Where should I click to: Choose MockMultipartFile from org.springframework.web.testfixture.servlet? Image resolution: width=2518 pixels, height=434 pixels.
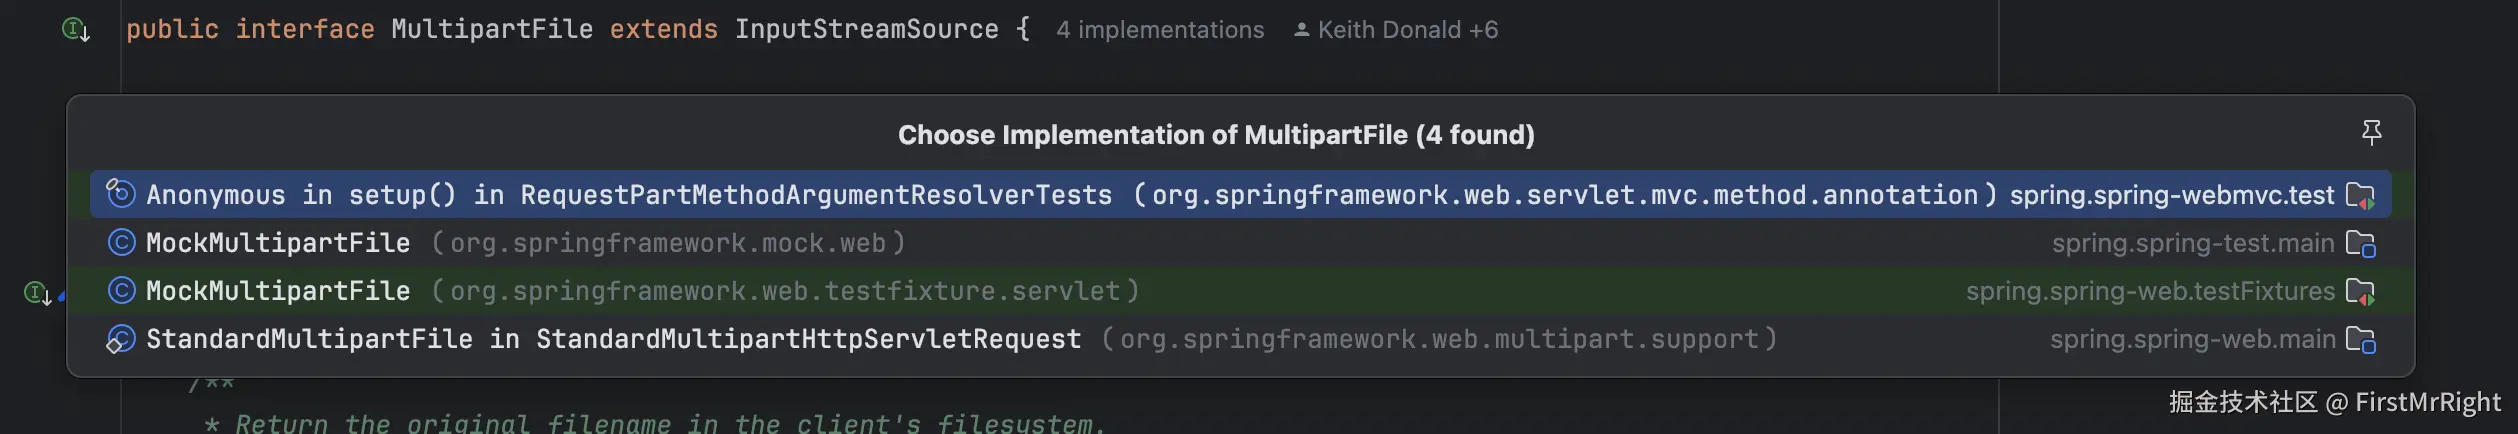pos(278,291)
